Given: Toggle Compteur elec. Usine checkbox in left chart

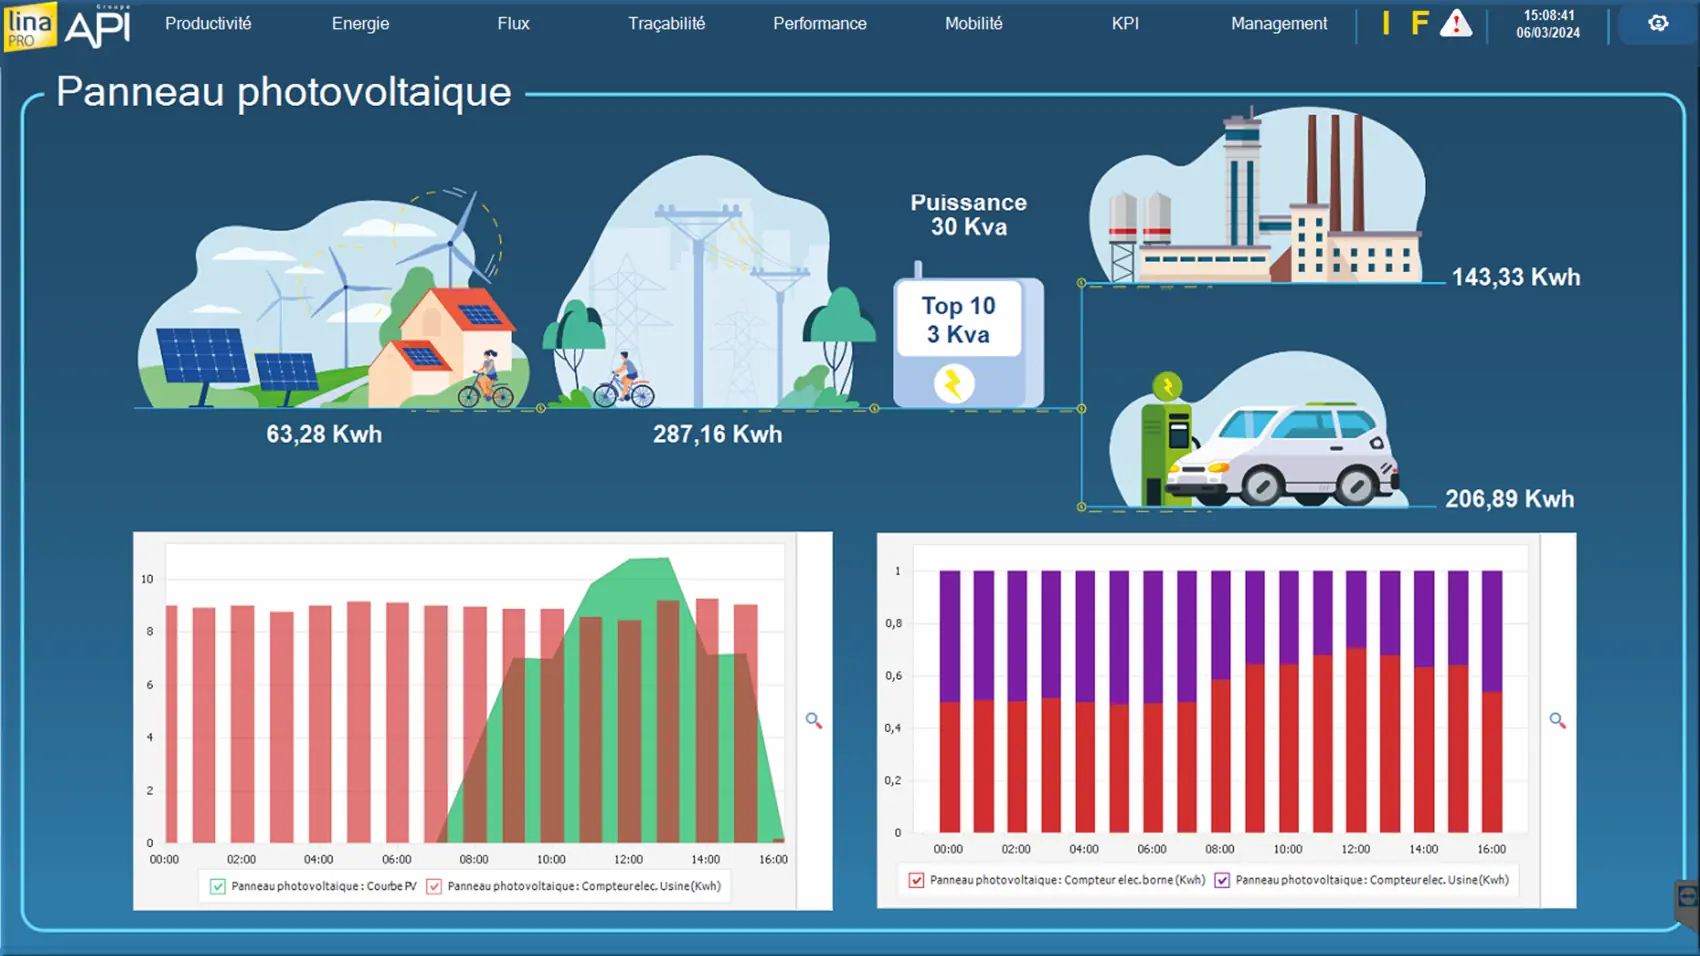Looking at the screenshot, I should tap(434, 886).
